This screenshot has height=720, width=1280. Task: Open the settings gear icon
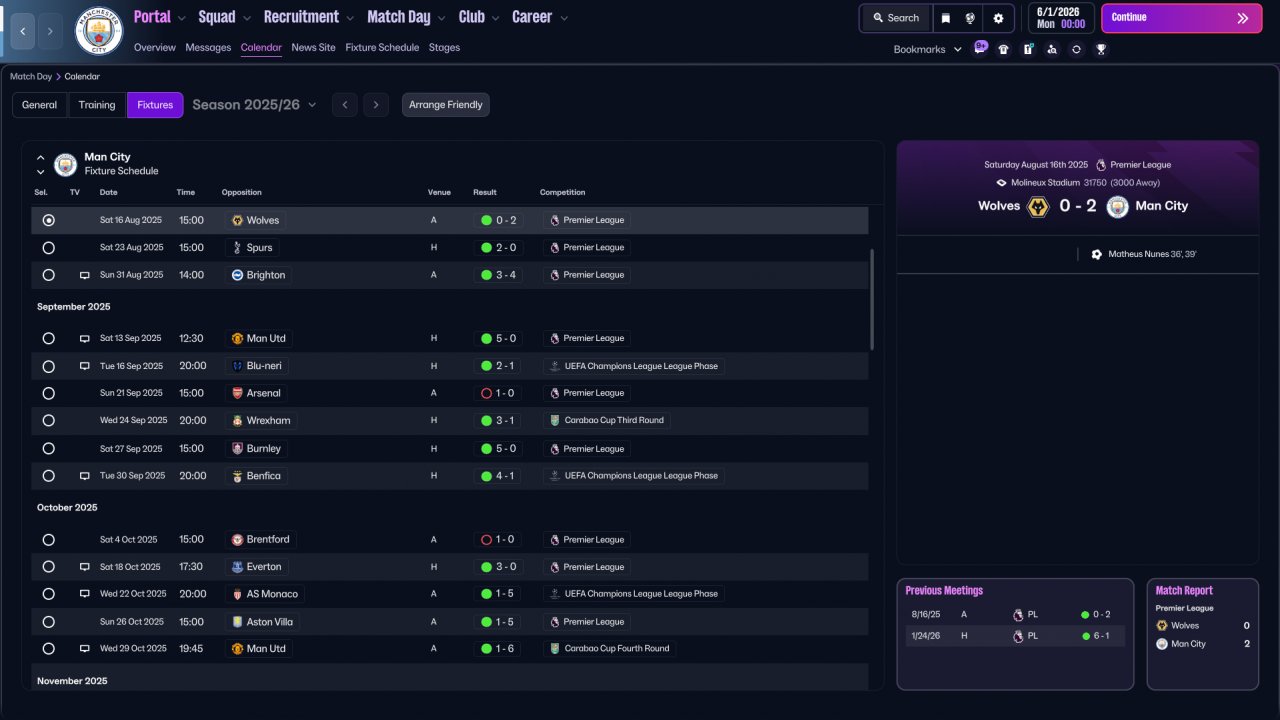(x=998, y=18)
